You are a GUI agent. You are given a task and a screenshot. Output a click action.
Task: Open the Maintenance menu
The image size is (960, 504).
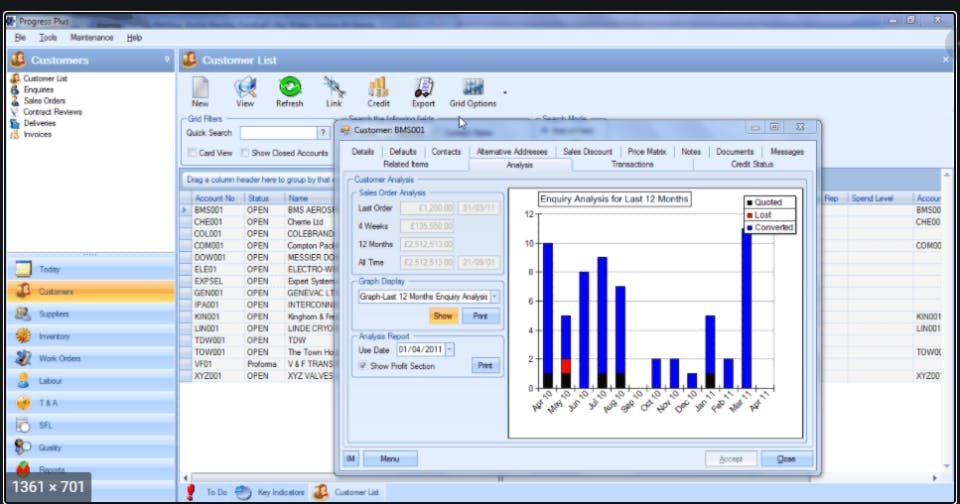pos(92,37)
